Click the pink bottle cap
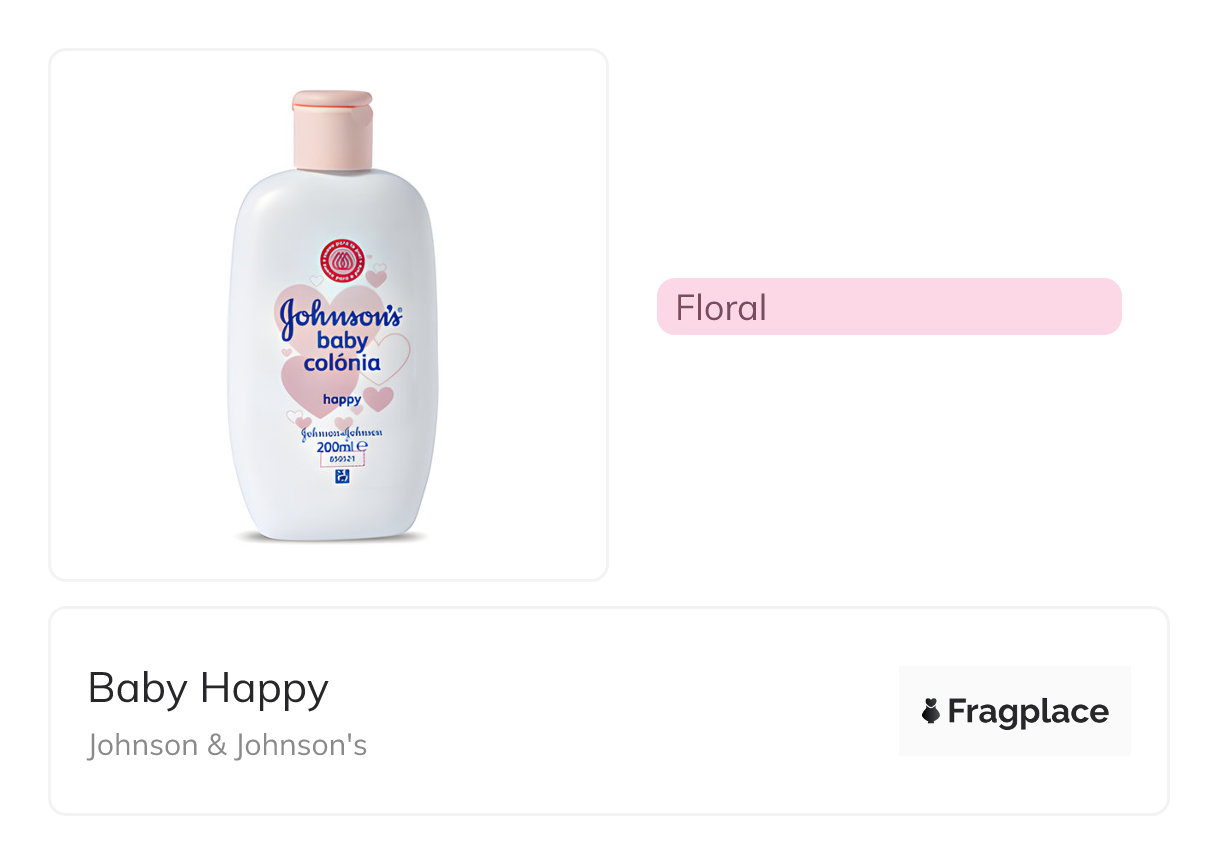Viewport: 1218px width, 864px height. [x=332, y=130]
